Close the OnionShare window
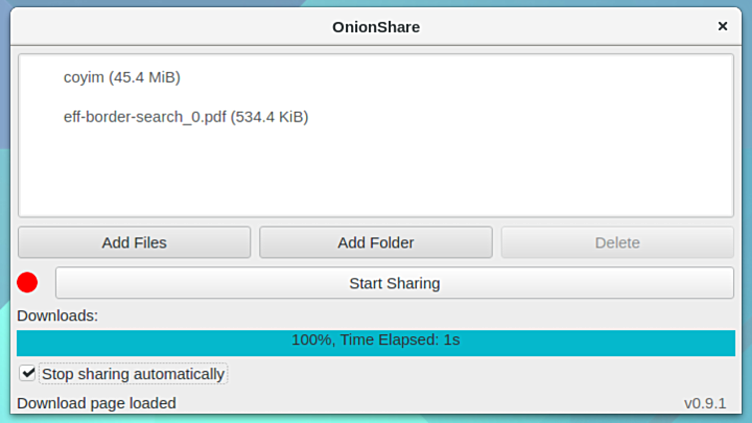Viewport: 752px width, 423px height. pyautogui.click(x=722, y=27)
